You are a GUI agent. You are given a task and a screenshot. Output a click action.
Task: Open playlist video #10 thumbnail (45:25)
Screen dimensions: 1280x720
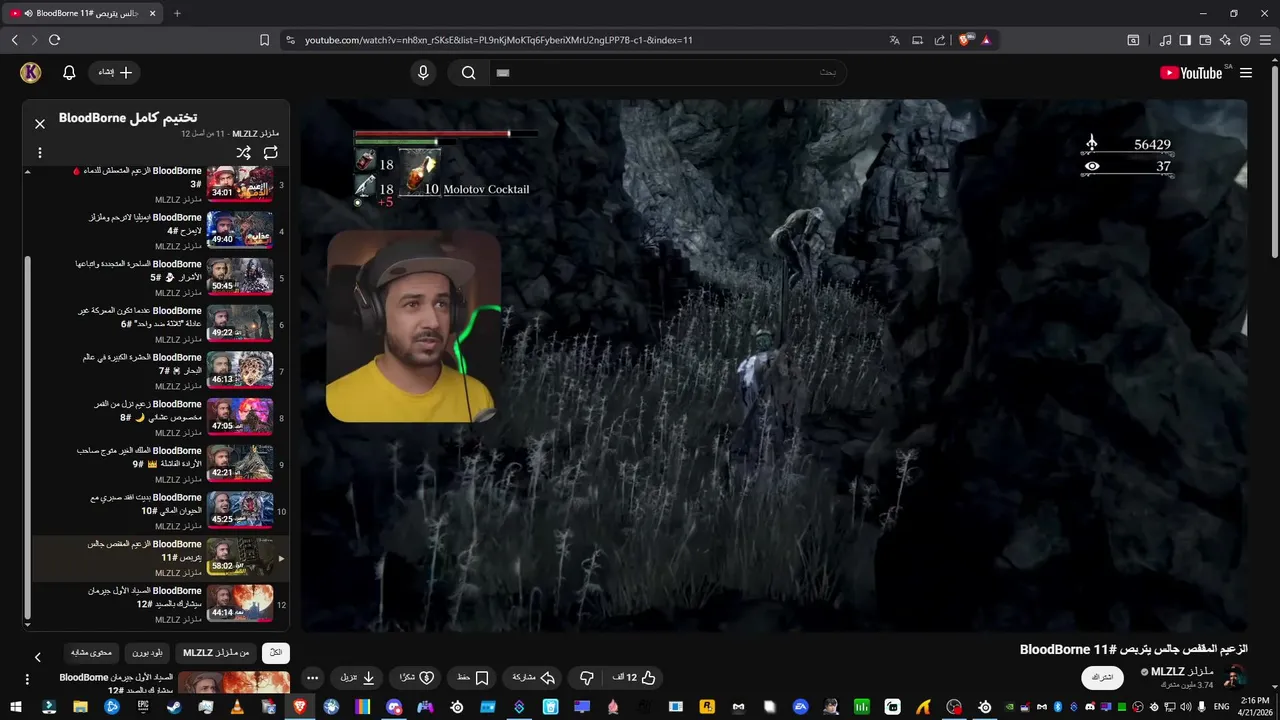(x=239, y=510)
